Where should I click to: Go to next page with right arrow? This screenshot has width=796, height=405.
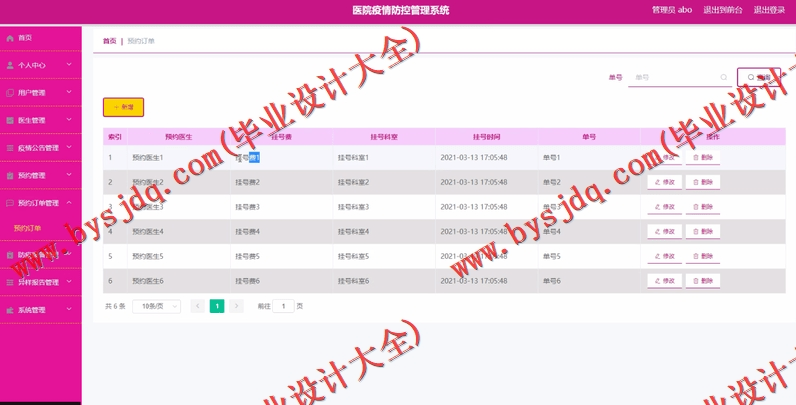[x=236, y=306]
